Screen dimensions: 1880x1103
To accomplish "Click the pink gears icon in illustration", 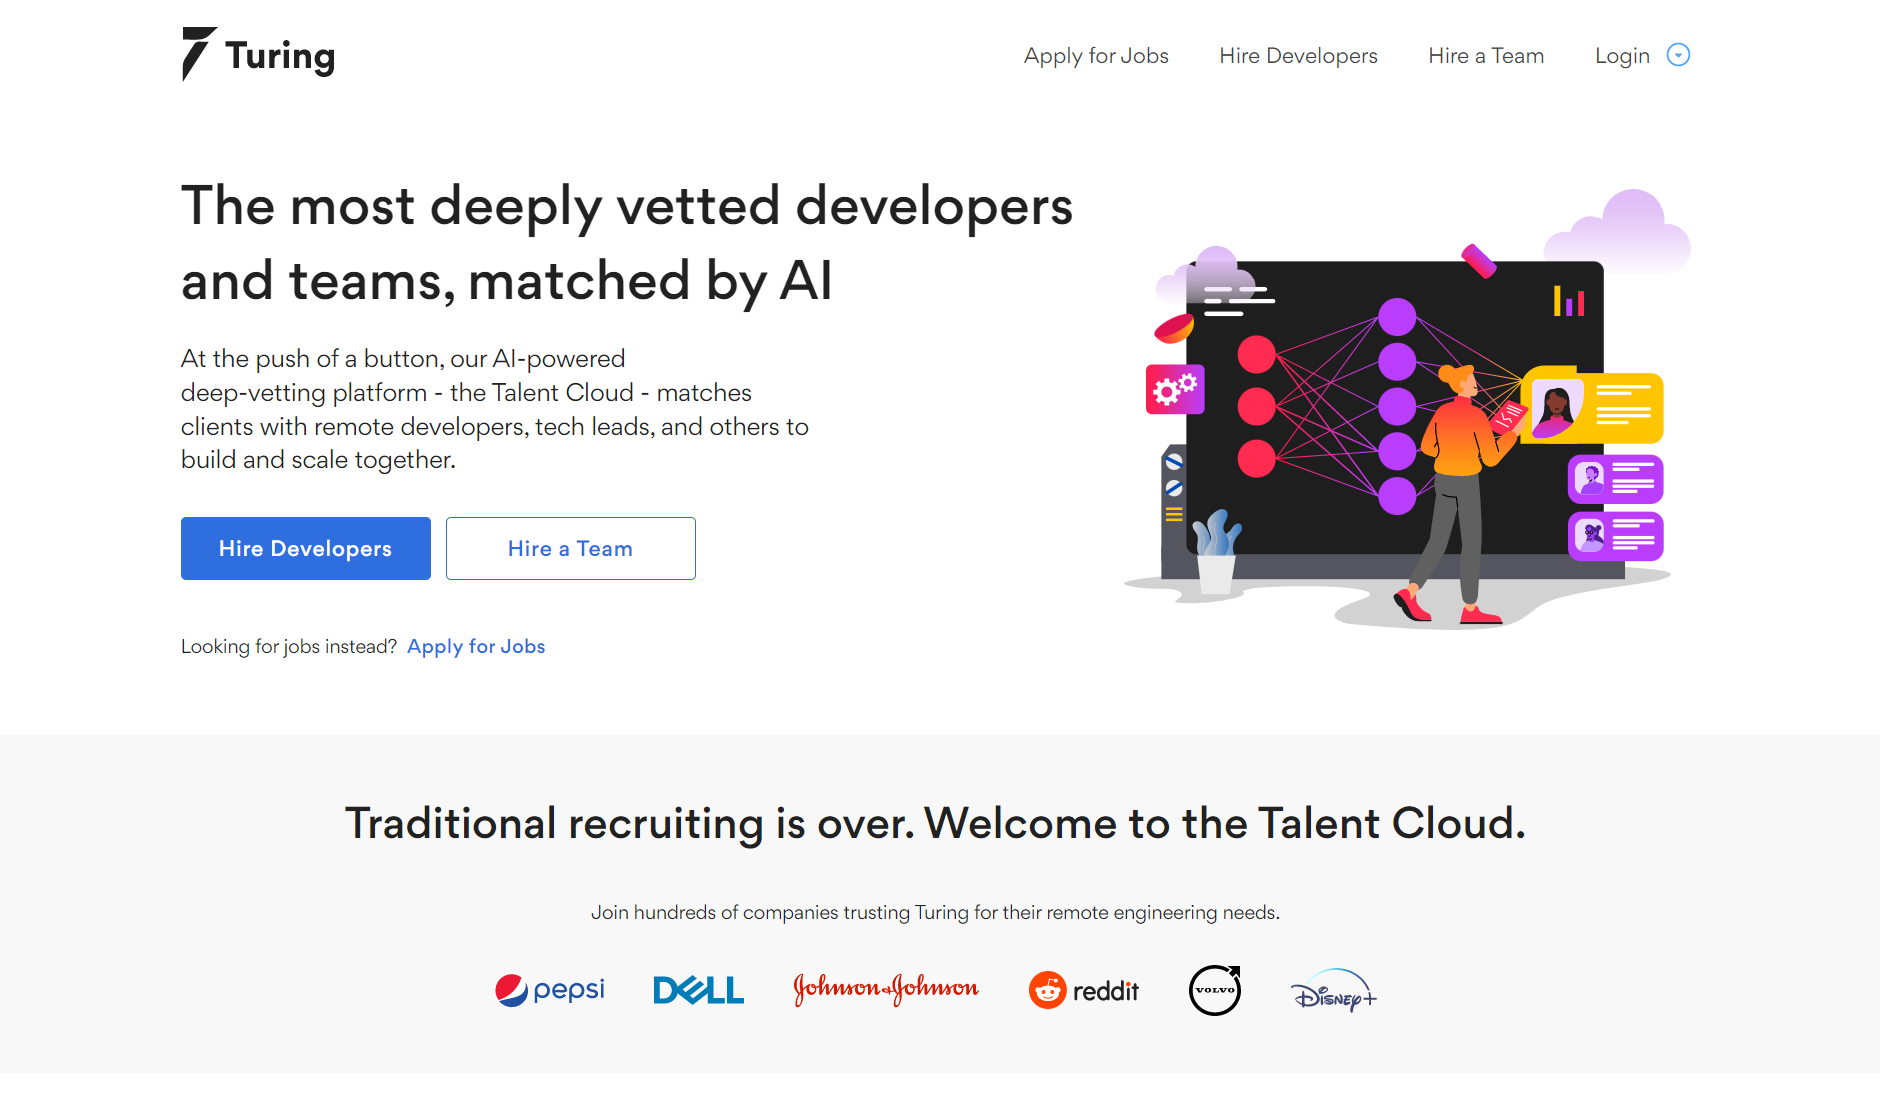I will (x=1175, y=389).
